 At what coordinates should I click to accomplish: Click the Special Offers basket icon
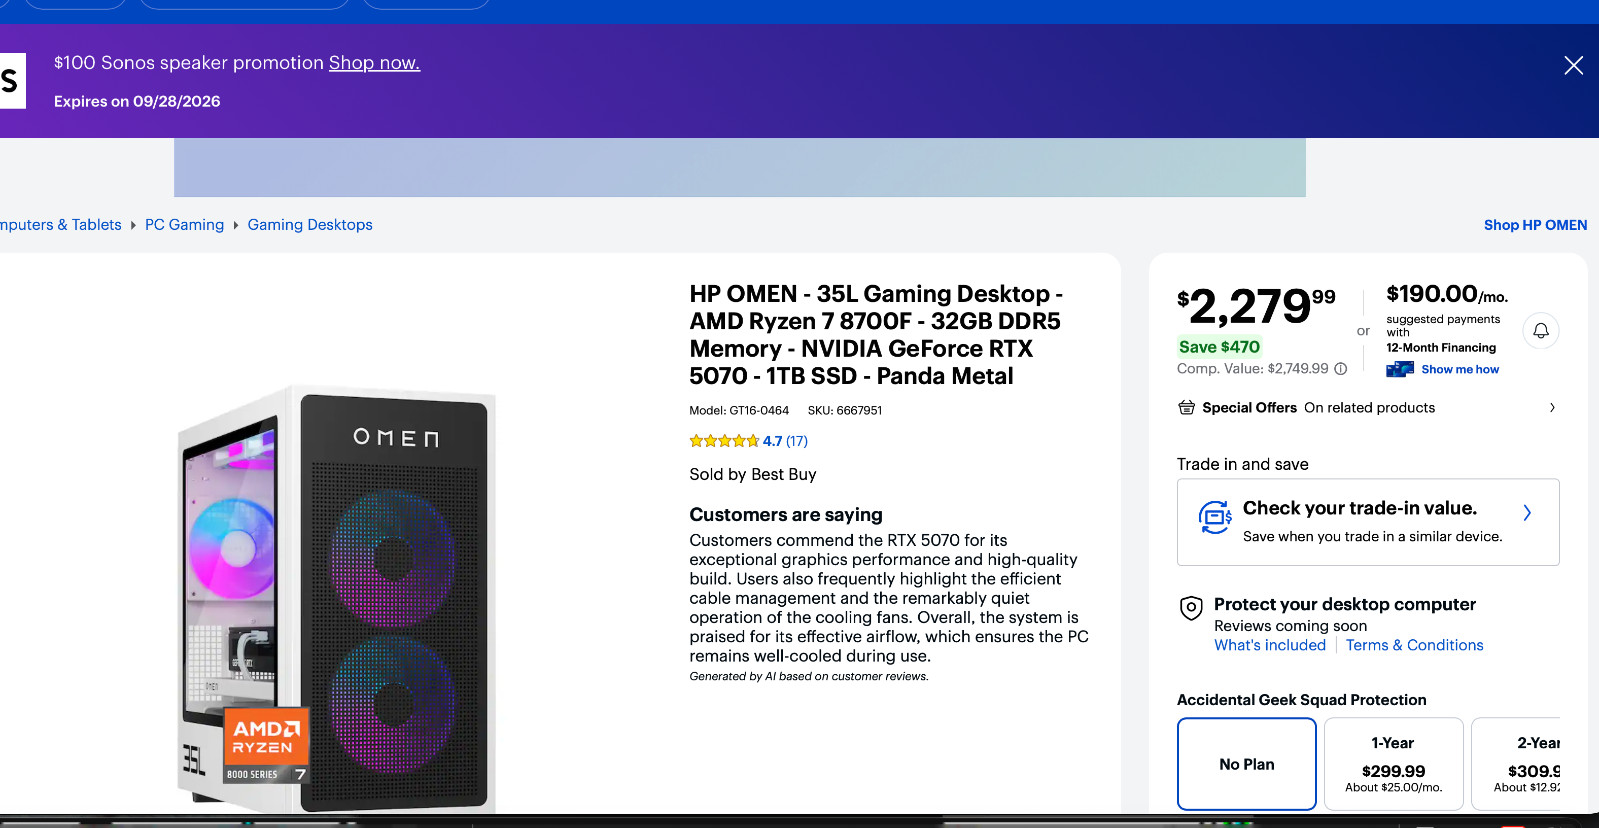(1186, 407)
